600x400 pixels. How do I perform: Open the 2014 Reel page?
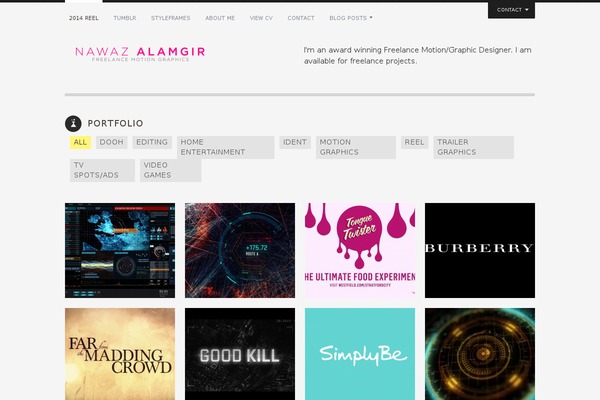pyautogui.click(x=84, y=18)
